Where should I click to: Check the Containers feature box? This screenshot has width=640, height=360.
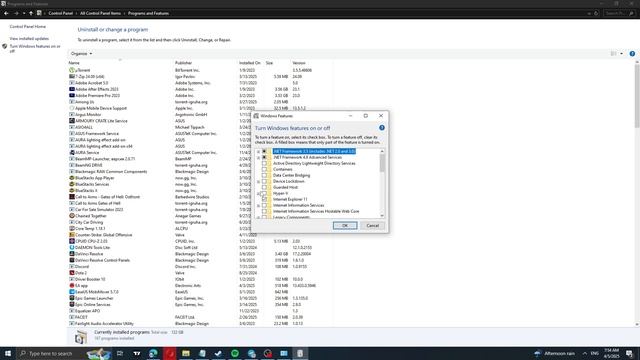coord(264,169)
